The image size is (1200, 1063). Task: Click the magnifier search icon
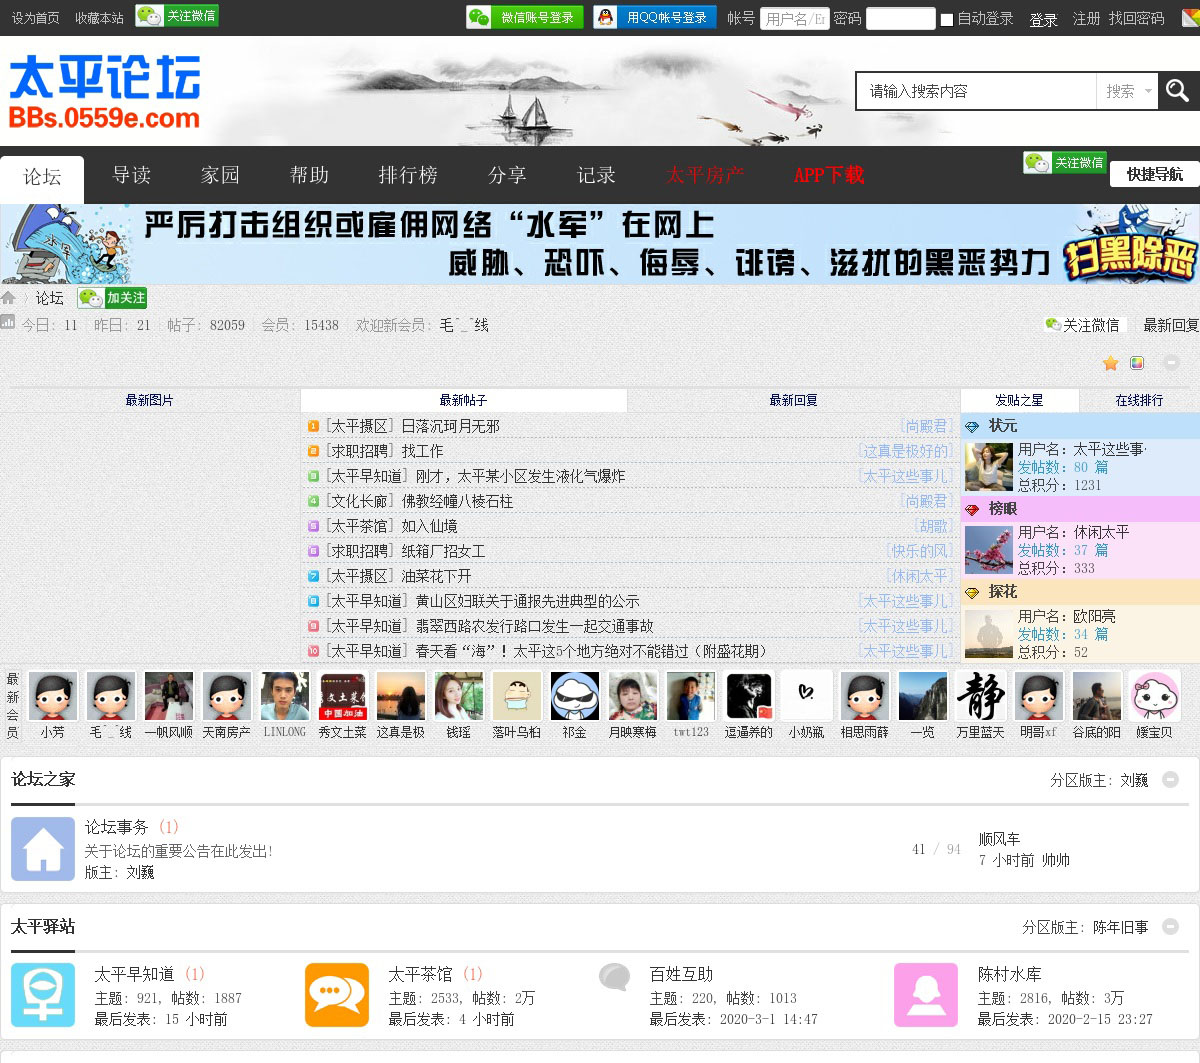point(1177,91)
